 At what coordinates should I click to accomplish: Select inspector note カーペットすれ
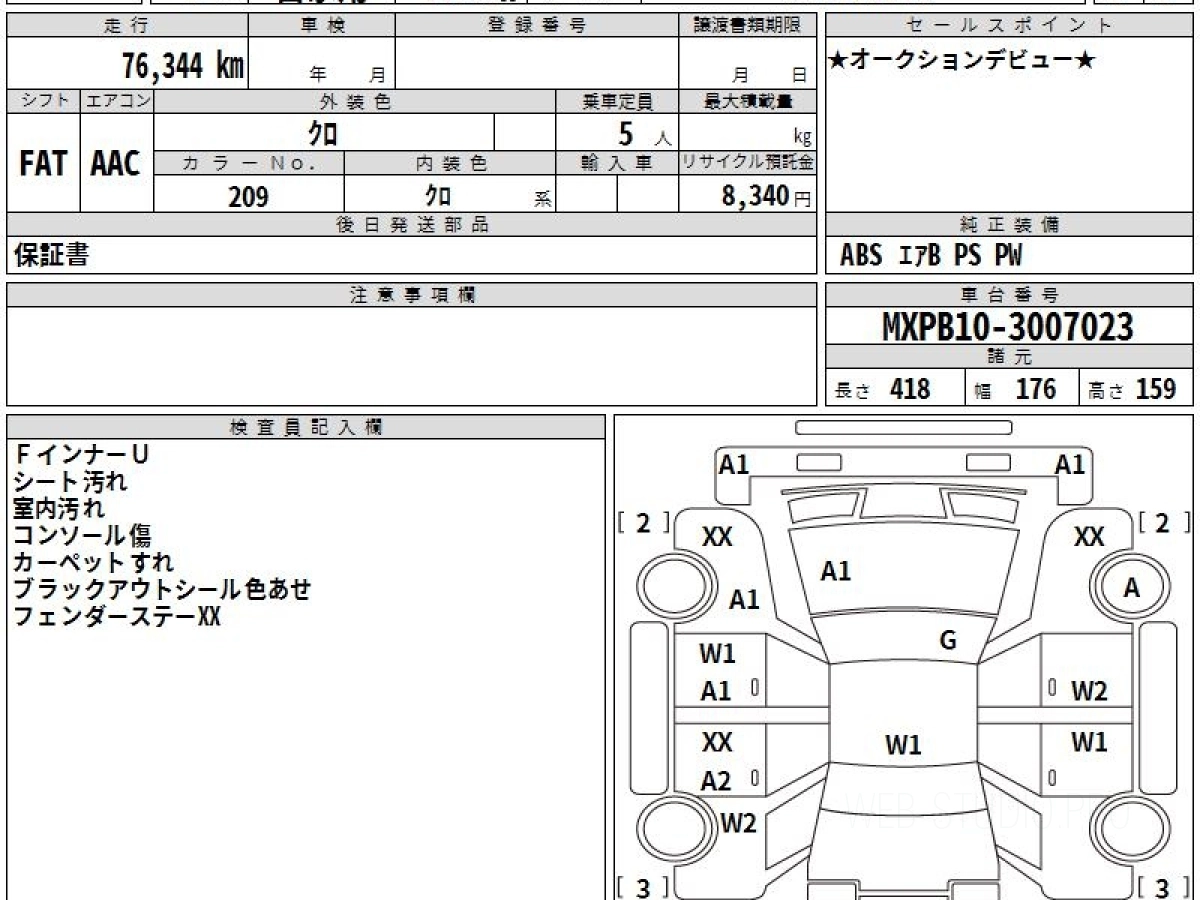93,562
